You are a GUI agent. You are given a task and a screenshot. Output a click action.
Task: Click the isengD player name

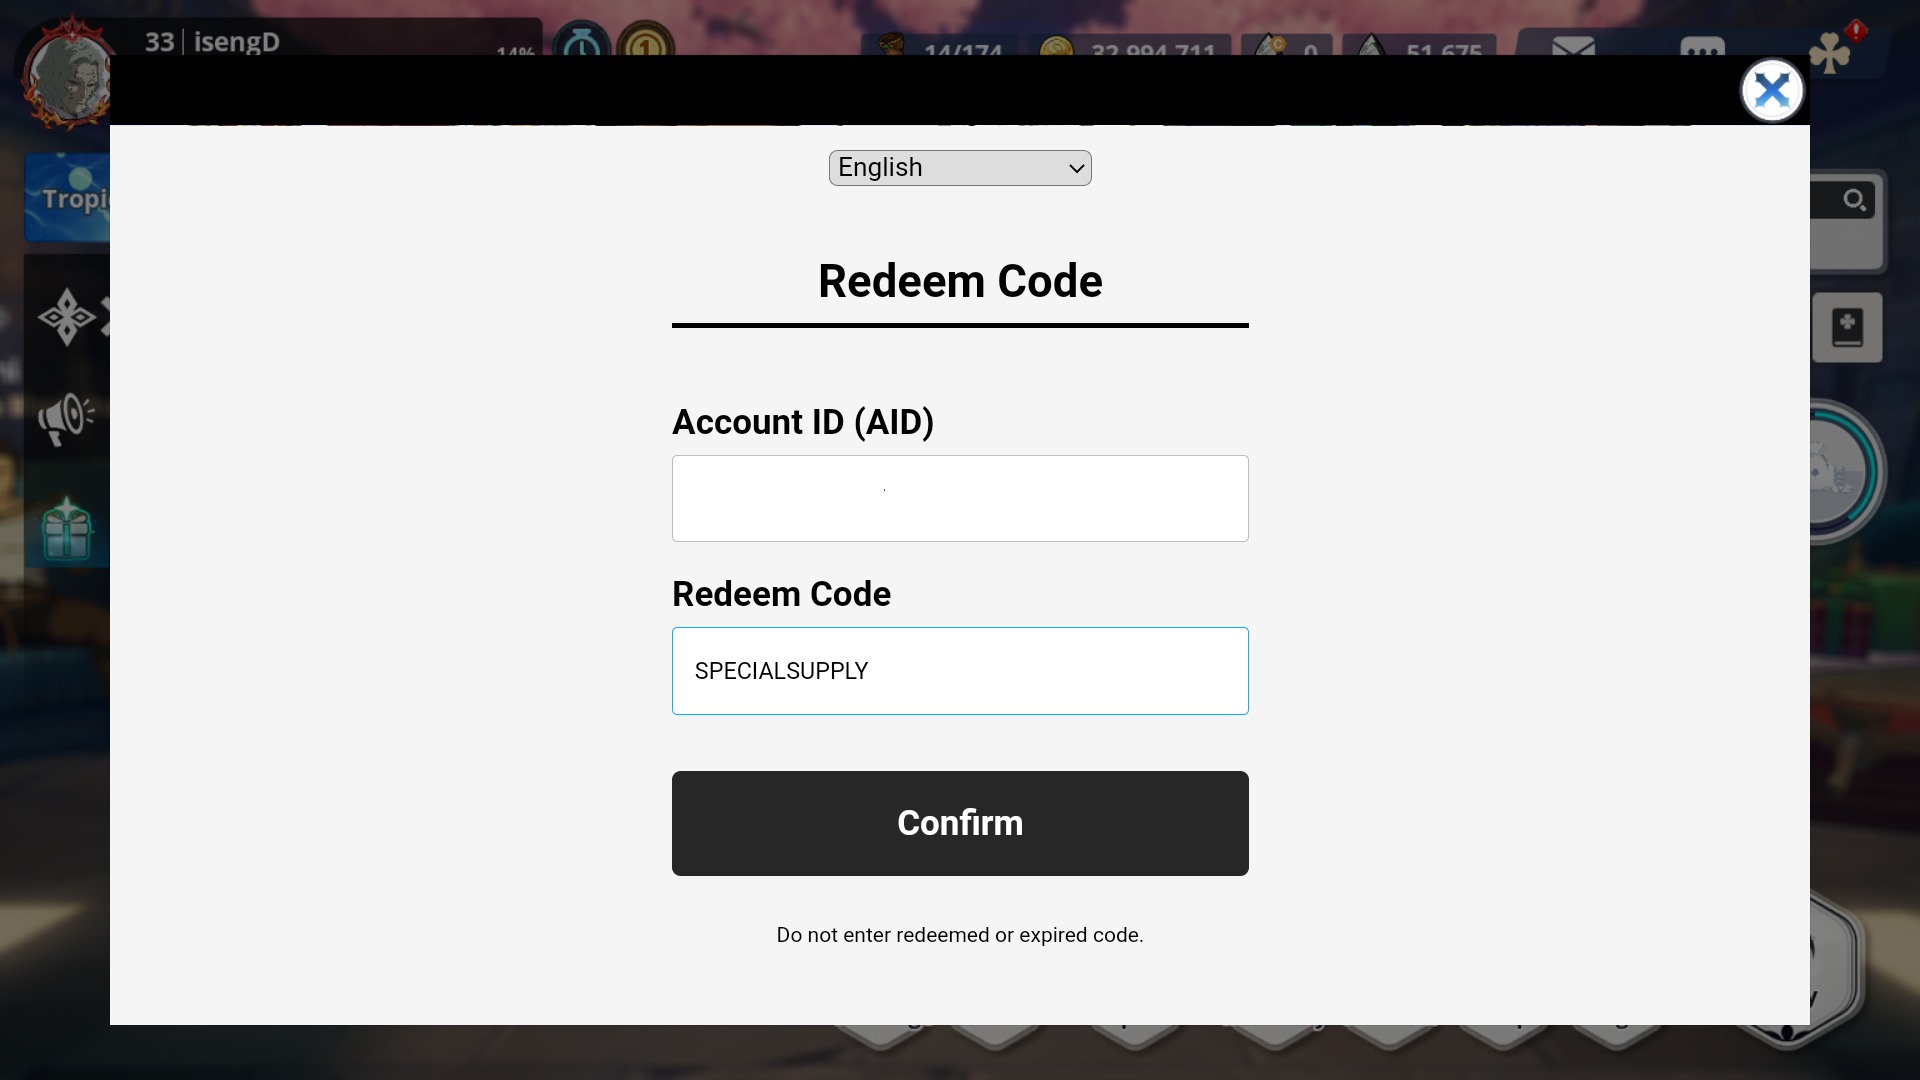(x=236, y=42)
